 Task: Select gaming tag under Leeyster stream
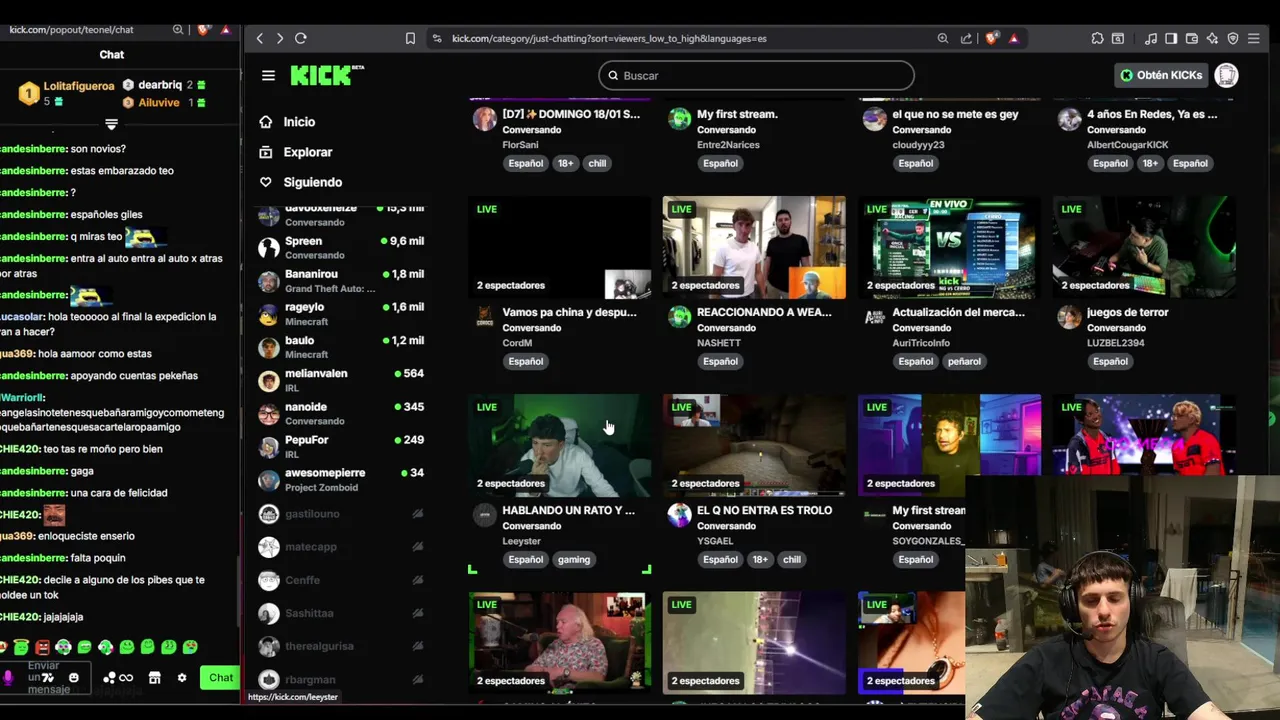pos(573,559)
